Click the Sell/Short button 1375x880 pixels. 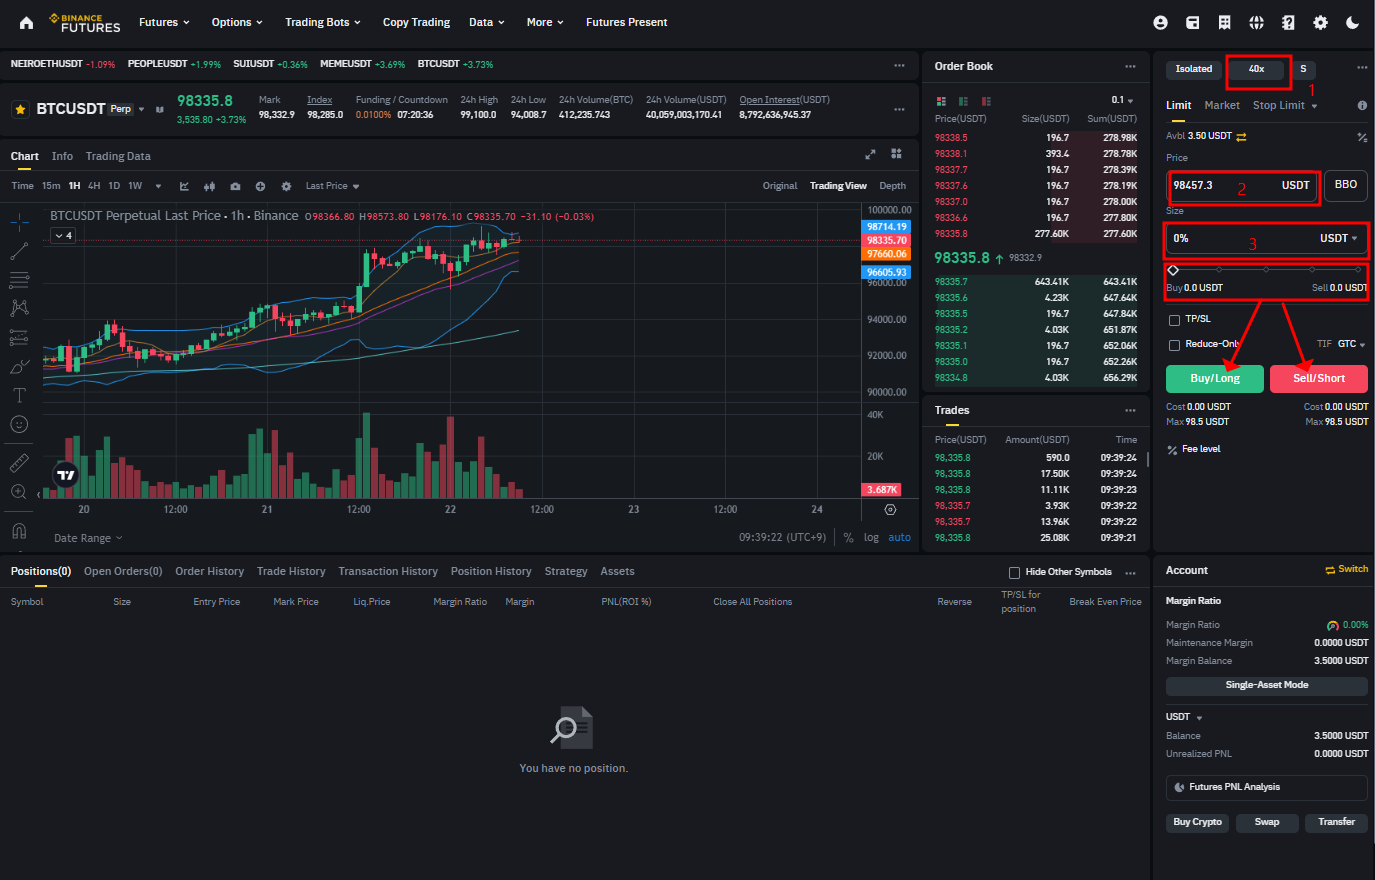point(1319,378)
